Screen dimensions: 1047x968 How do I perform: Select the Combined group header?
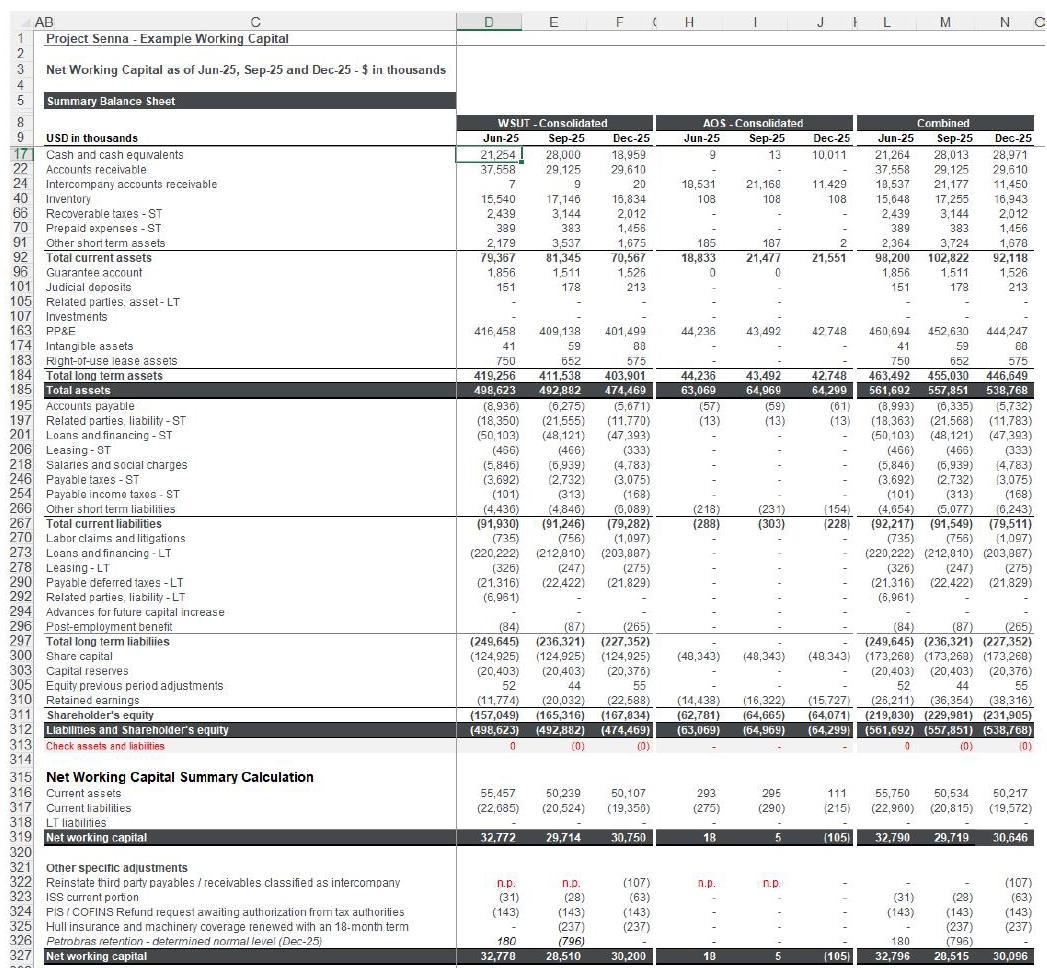(944, 123)
